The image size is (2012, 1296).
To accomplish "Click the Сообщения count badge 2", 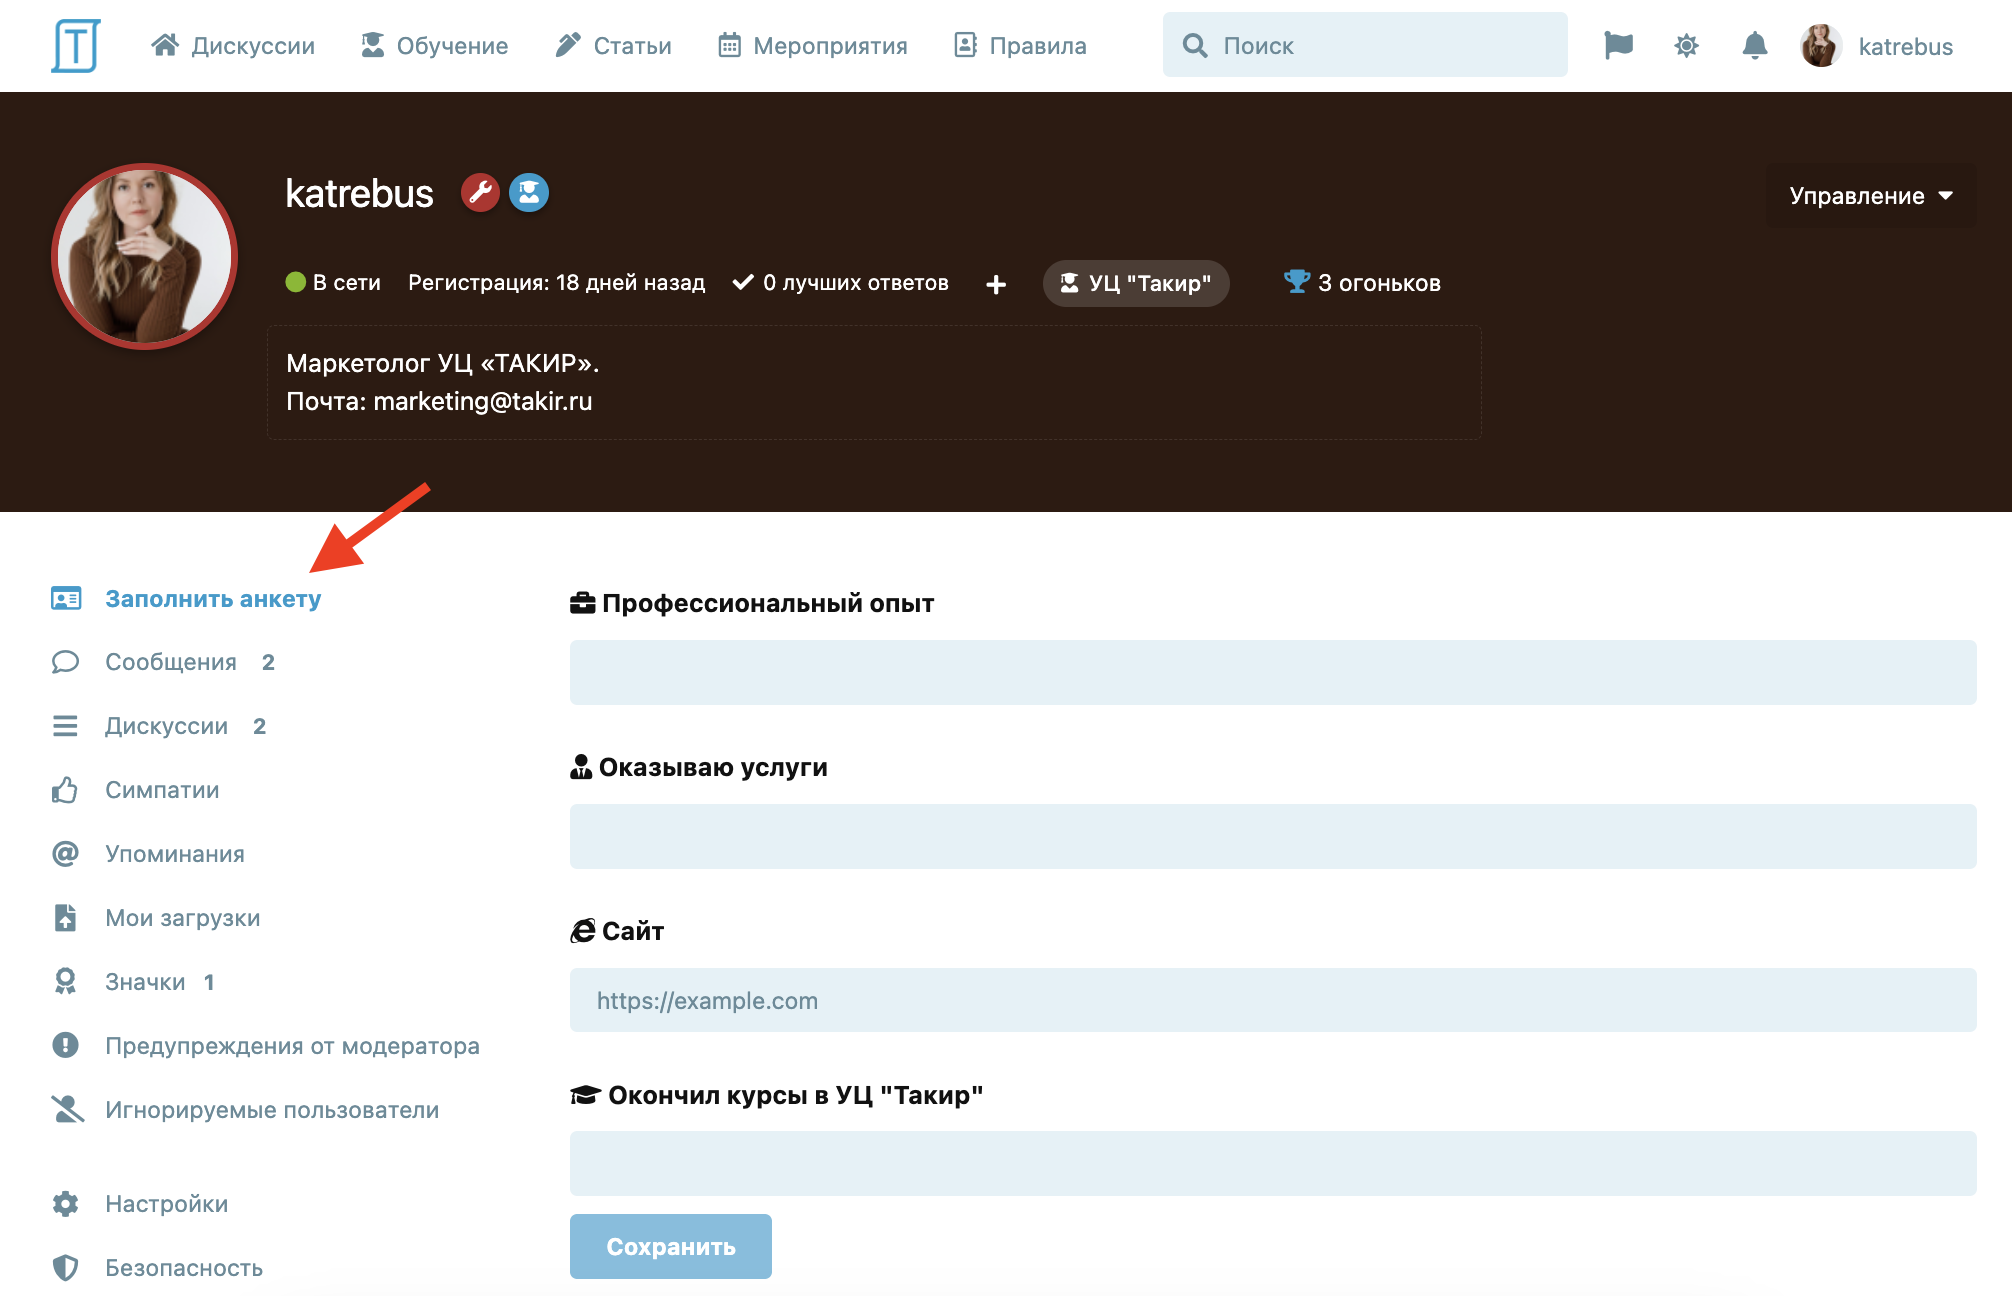I will point(268,662).
